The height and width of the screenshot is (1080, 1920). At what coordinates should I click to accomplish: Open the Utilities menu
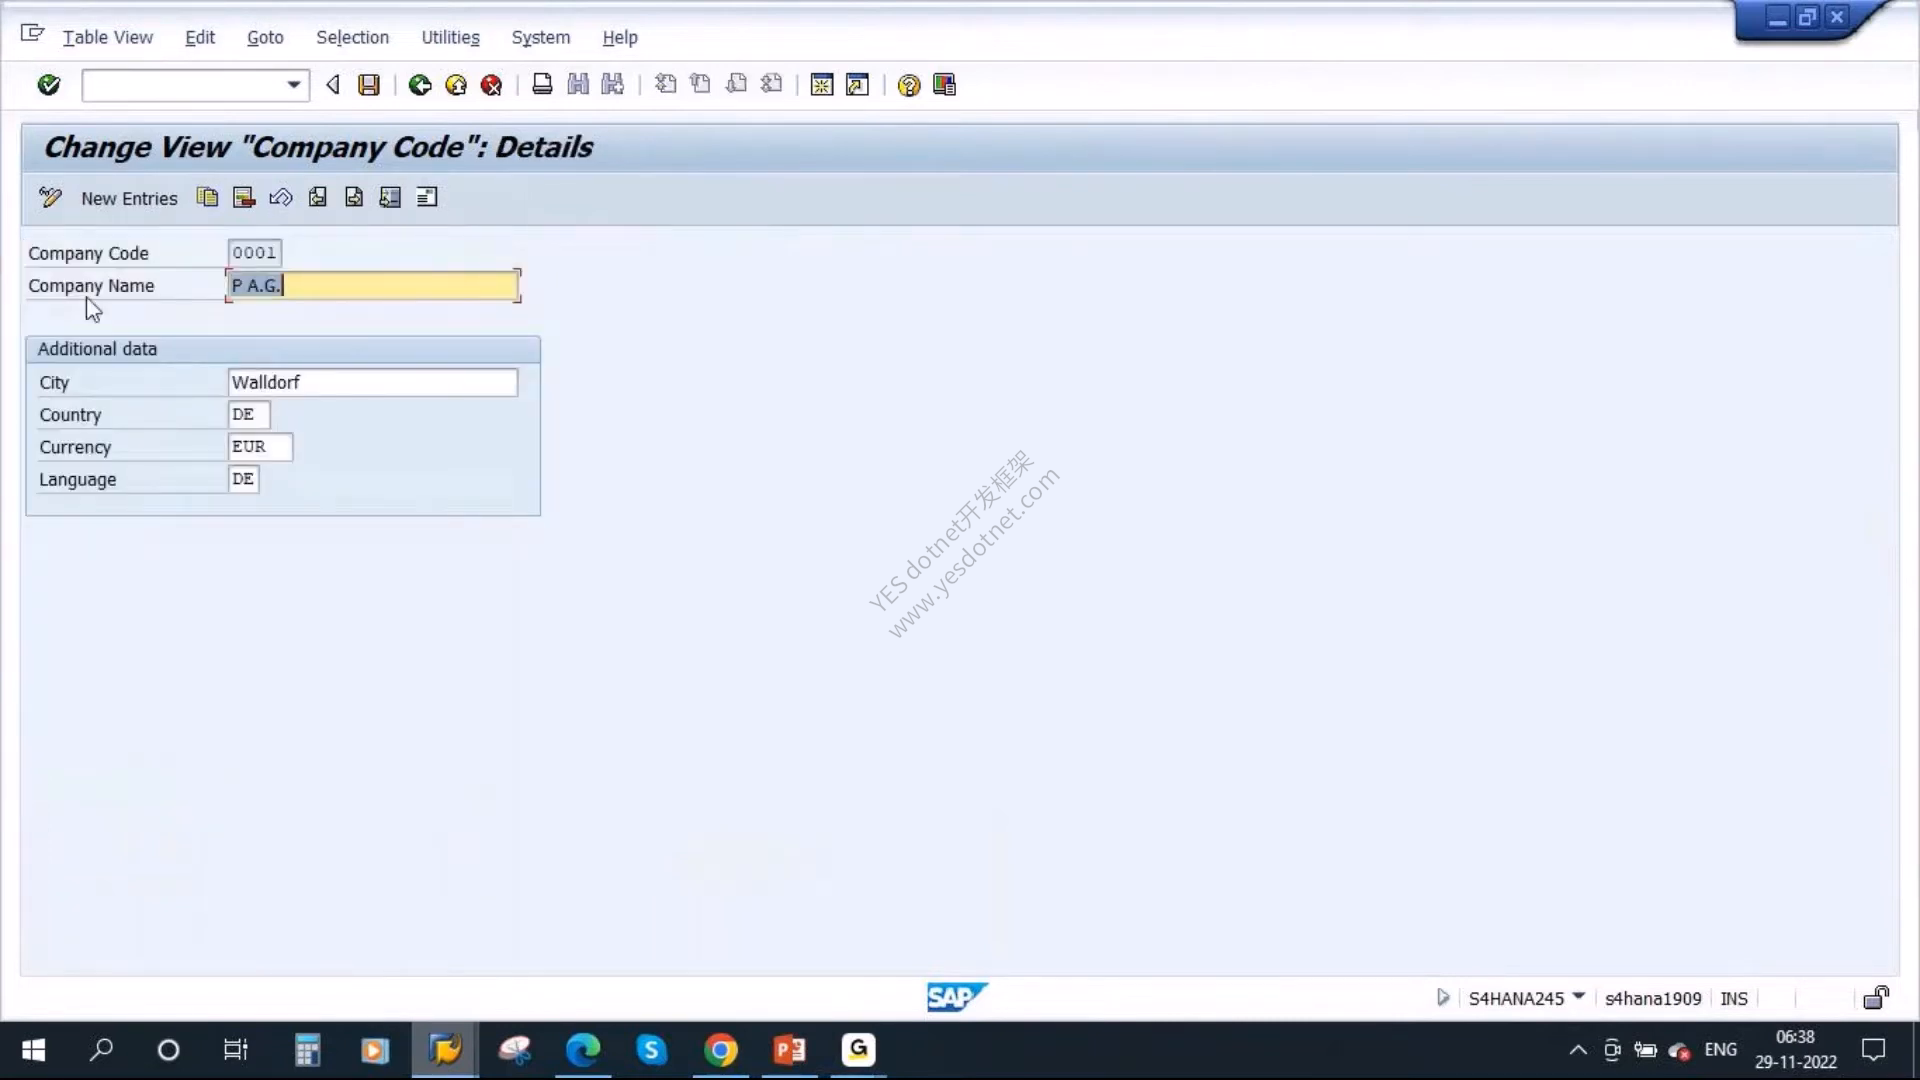point(450,38)
